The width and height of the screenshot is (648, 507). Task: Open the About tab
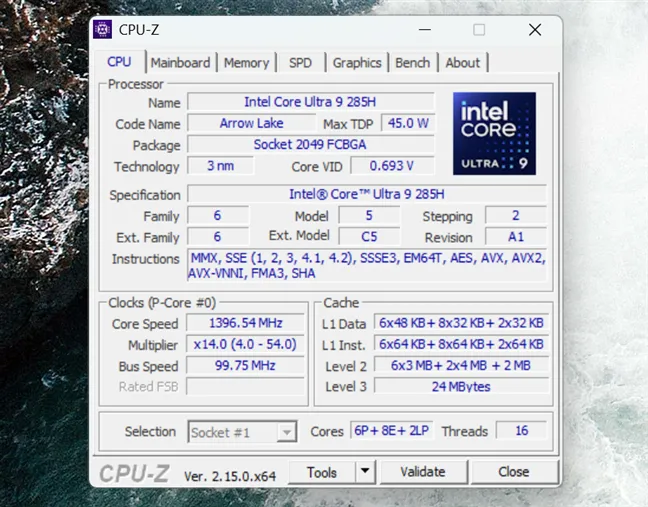462,63
